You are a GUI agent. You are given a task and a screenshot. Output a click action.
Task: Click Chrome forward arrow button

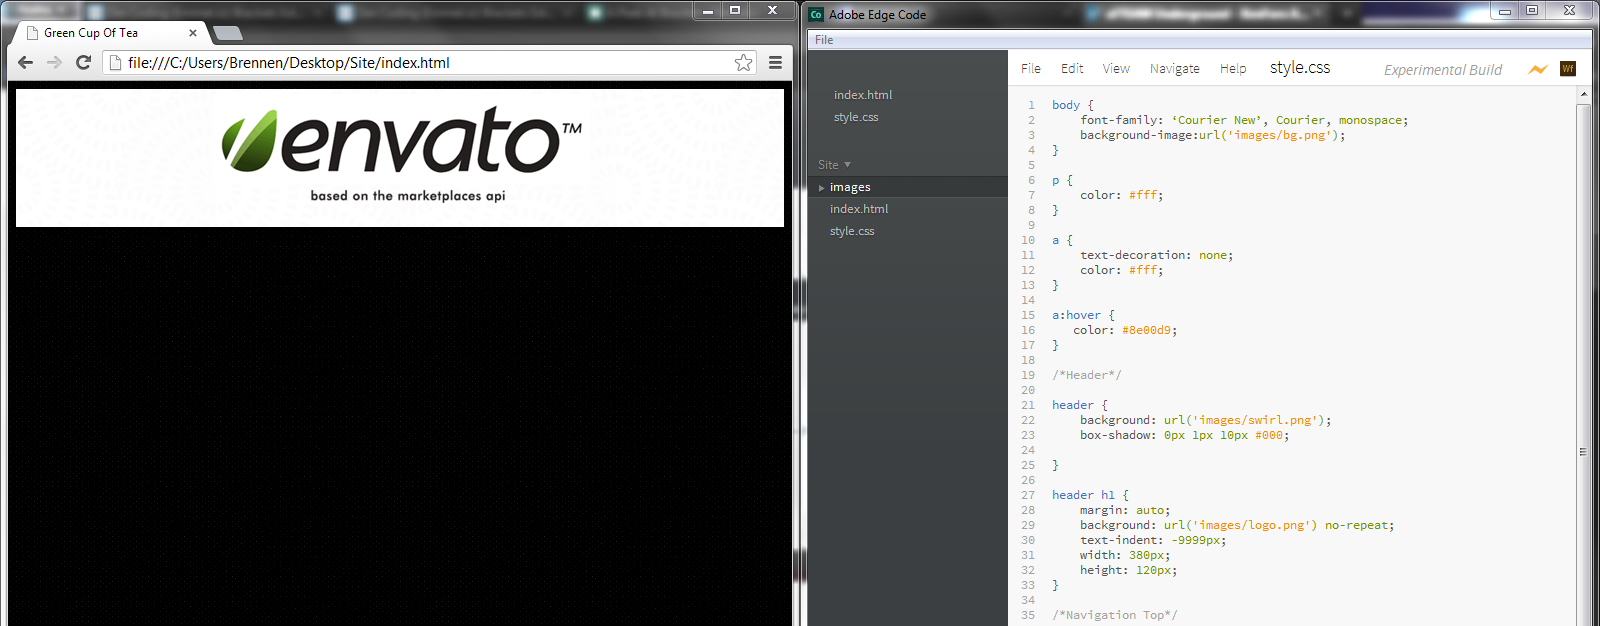pos(54,62)
